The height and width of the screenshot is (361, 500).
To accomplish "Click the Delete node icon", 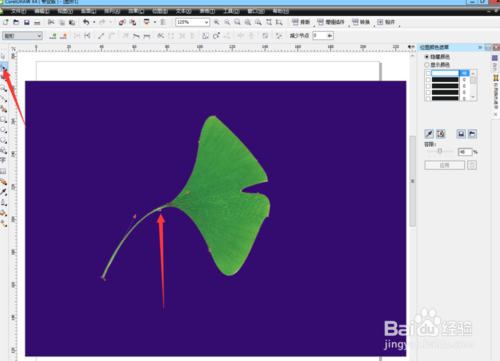I will 63,36.
